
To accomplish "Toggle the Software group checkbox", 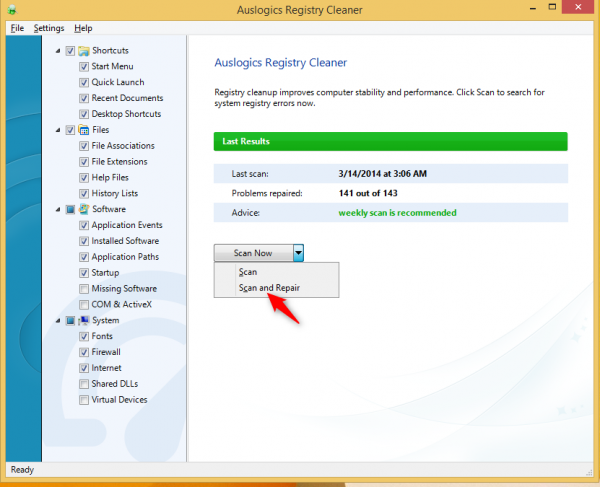I will [70, 209].
